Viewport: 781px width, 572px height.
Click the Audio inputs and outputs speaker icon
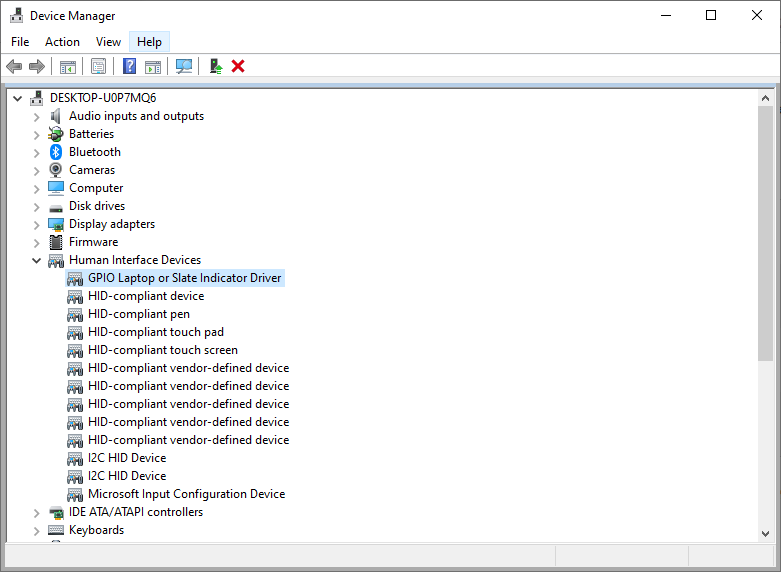(x=55, y=116)
